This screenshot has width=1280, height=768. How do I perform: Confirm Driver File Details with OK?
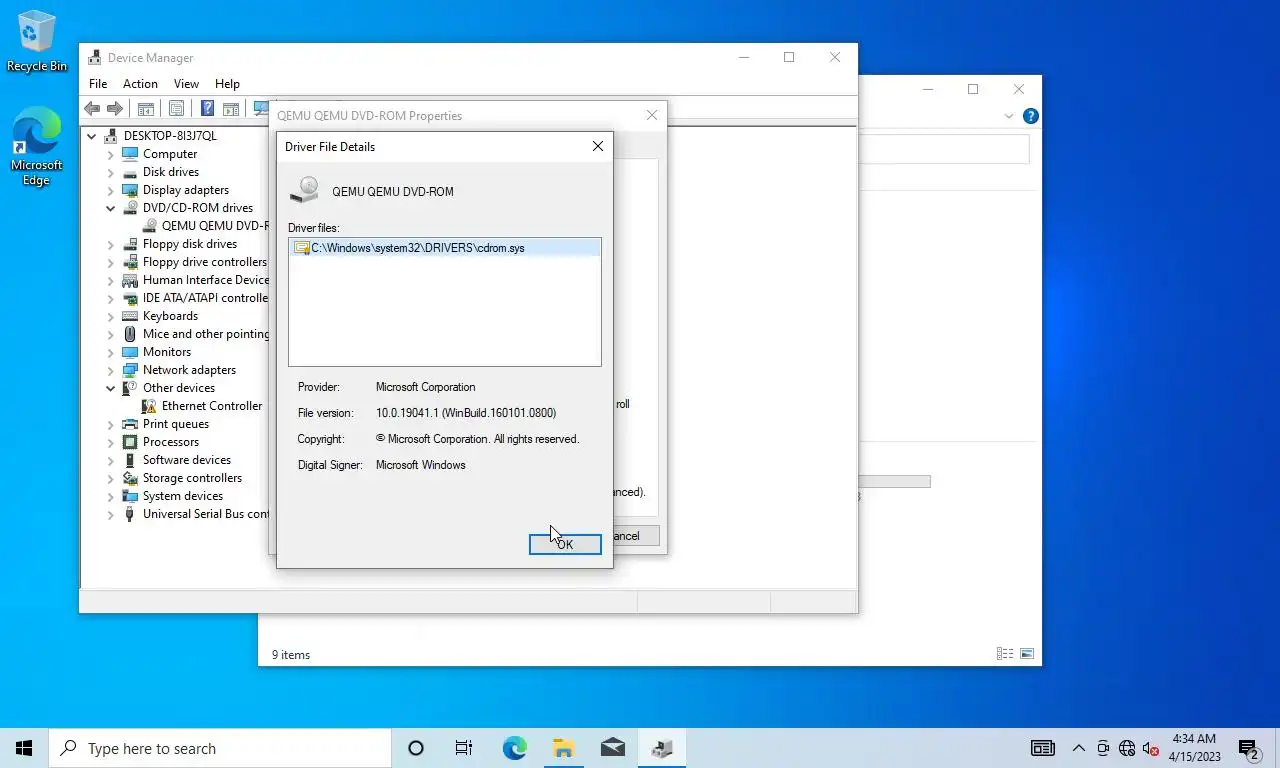(565, 544)
